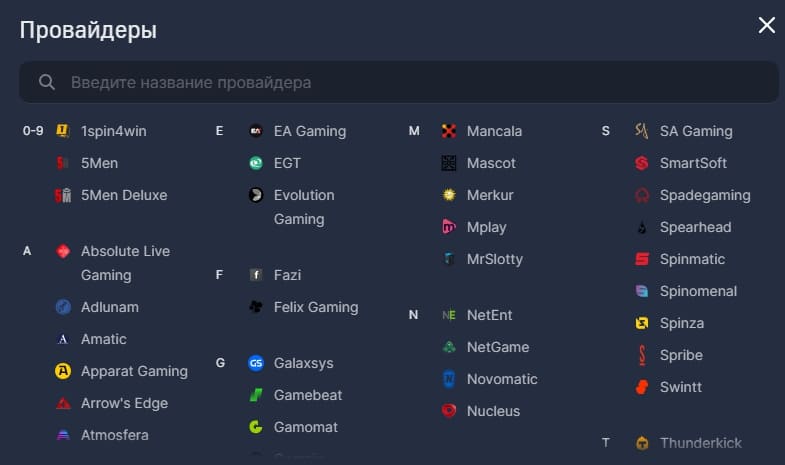Click the Thunderkick helmet icon
This screenshot has width=785, height=465.
tap(642, 443)
